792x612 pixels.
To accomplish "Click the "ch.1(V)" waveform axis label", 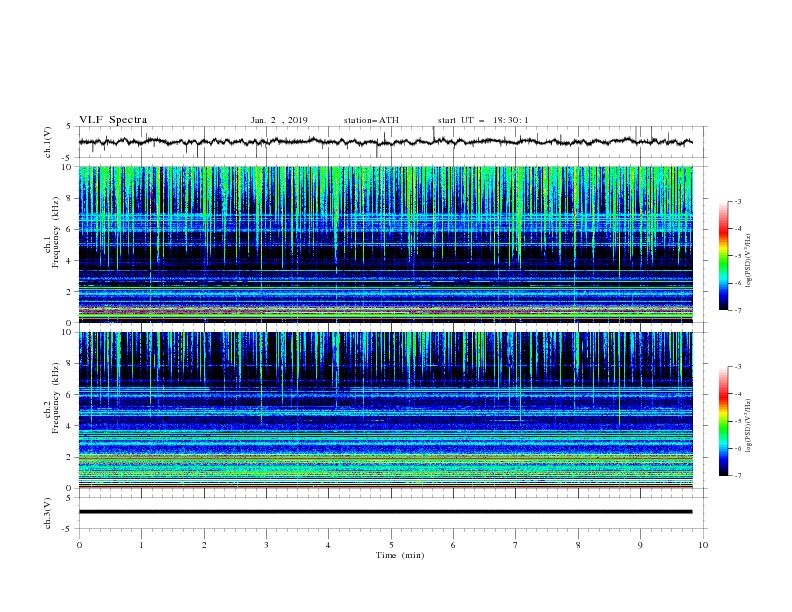I will tap(48, 142).
